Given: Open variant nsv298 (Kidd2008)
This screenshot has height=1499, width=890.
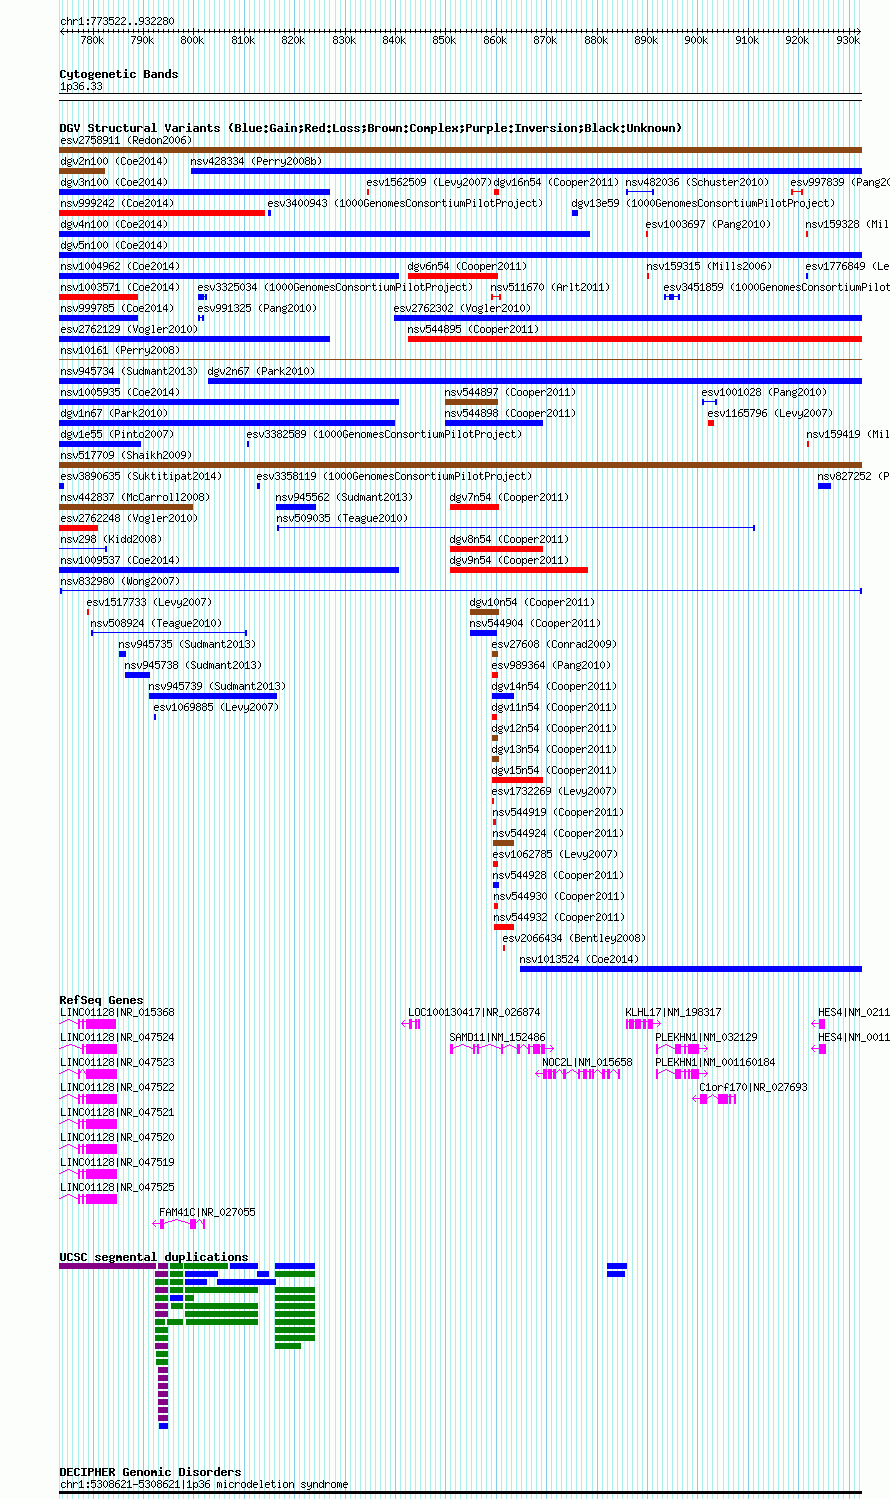Looking at the screenshot, I should pos(111,539).
